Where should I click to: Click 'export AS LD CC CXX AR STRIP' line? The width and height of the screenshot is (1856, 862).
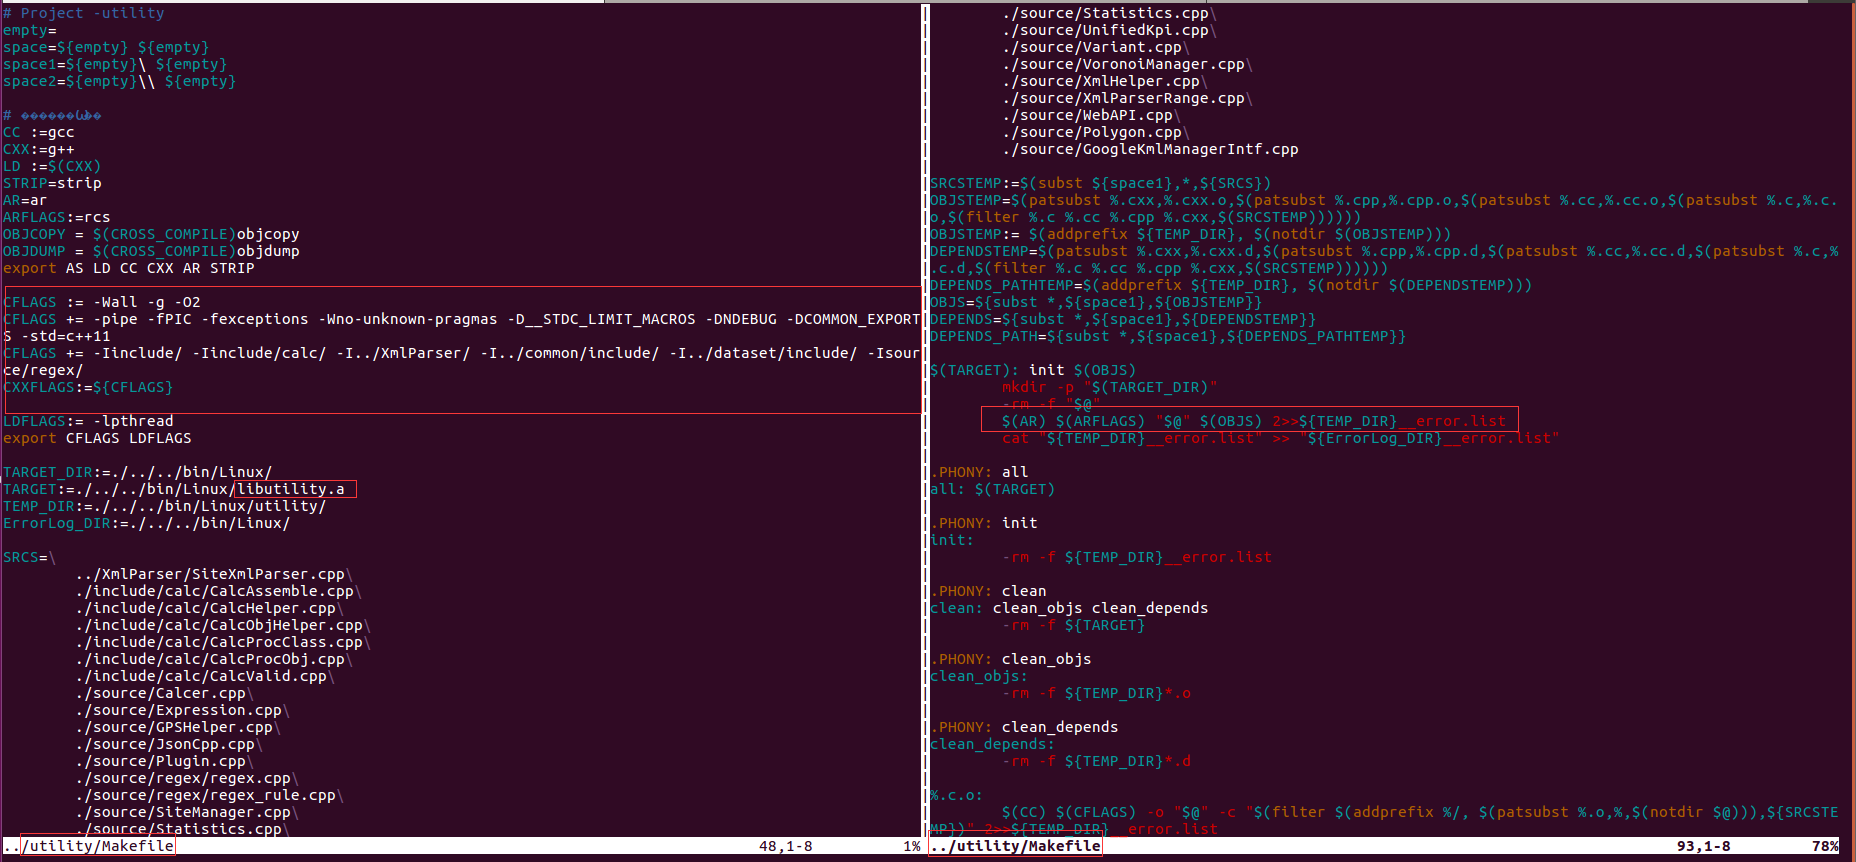click(x=128, y=268)
